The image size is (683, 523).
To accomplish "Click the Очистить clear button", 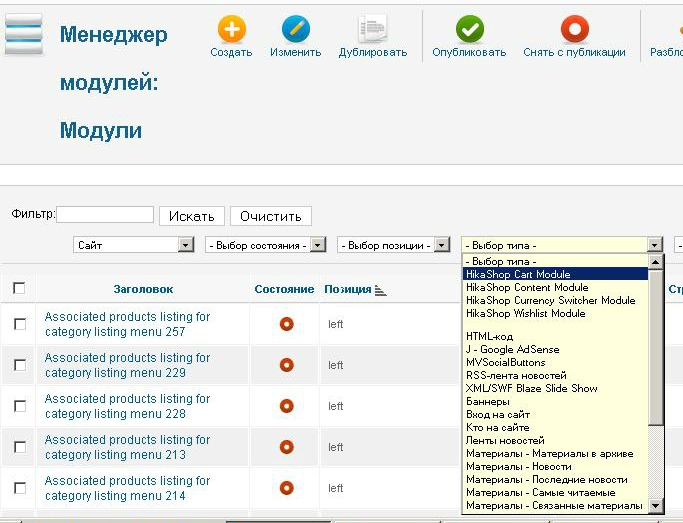I will [x=270, y=216].
